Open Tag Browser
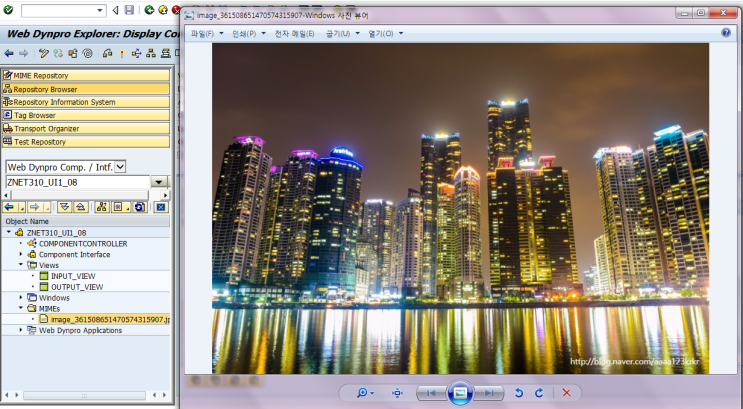This screenshot has height=409, width=743. (86, 115)
